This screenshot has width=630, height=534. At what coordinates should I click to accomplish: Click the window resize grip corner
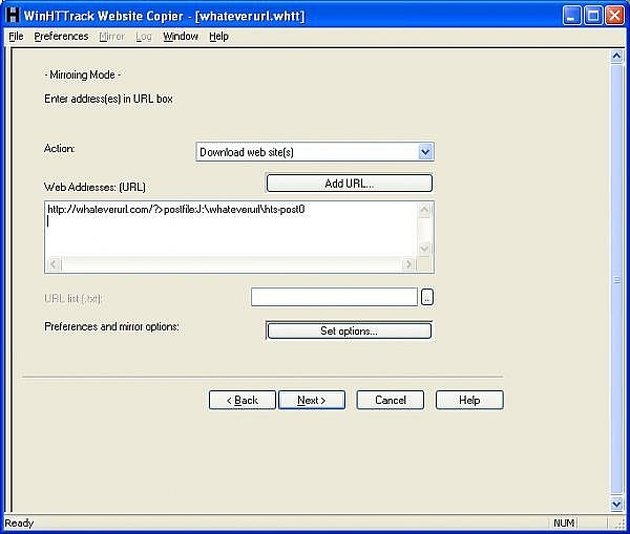(x=620, y=524)
